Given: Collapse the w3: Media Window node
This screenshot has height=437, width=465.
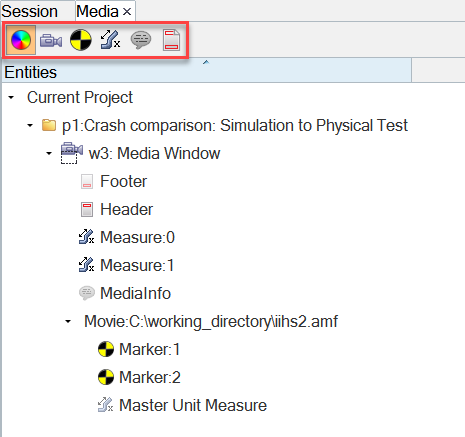Looking at the screenshot, I should 49,154.
